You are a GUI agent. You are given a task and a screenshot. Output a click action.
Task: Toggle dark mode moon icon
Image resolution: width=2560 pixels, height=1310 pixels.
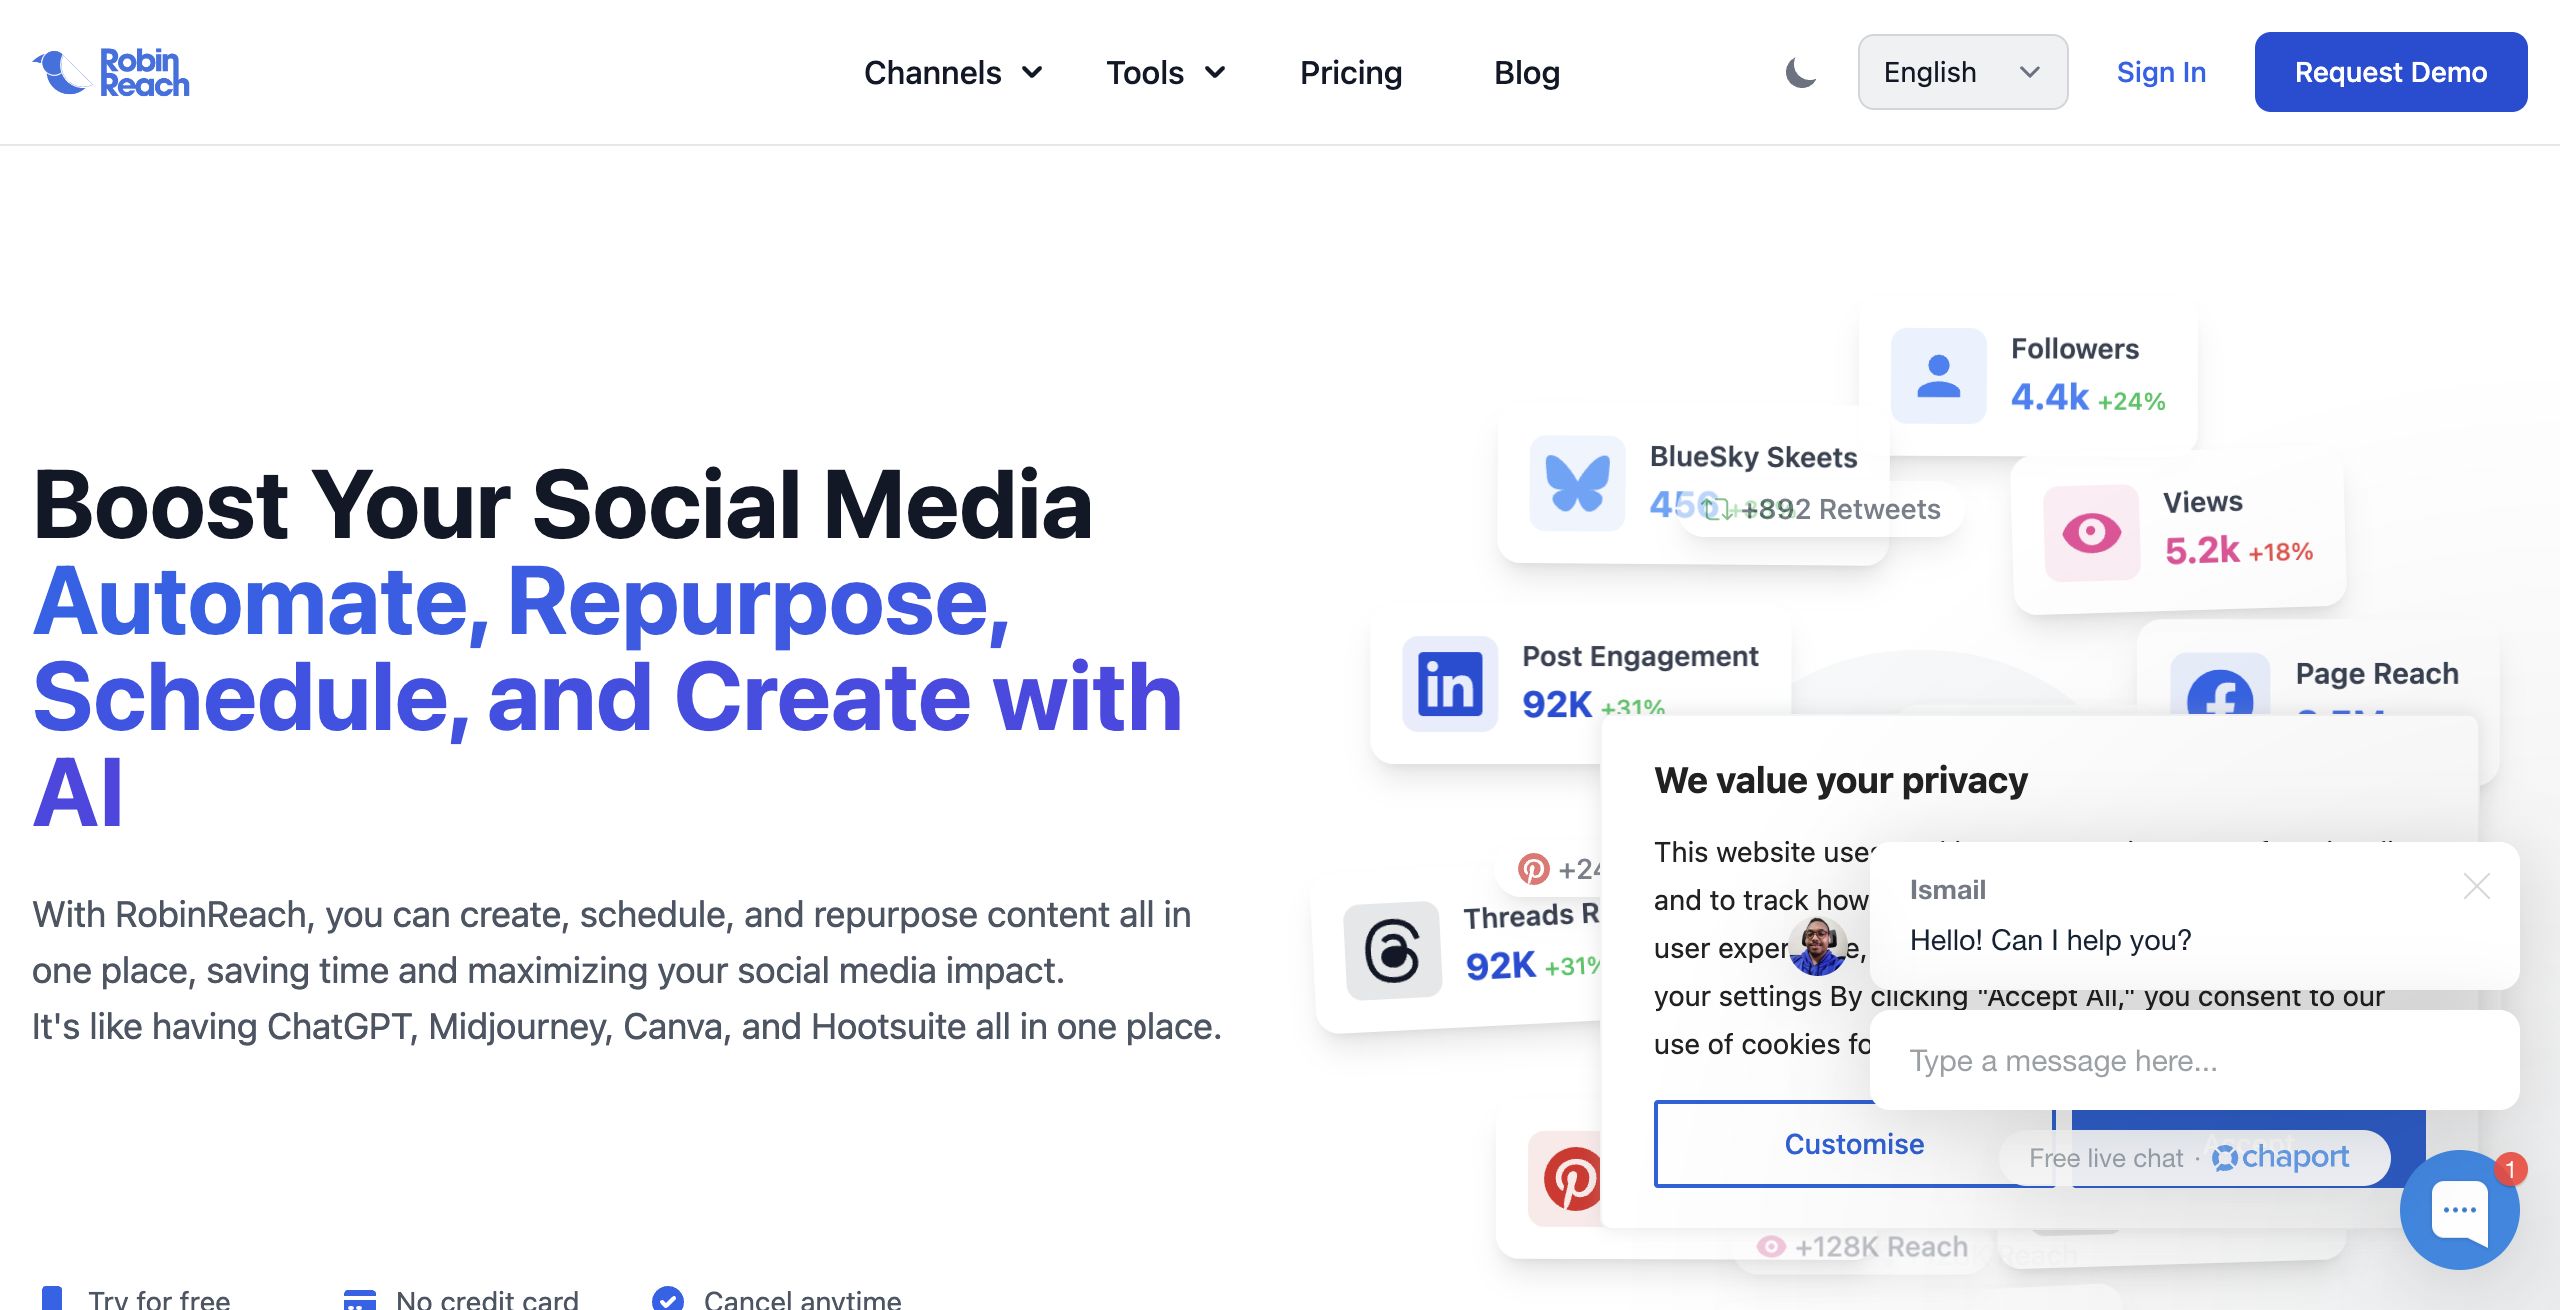point(1800,72)
